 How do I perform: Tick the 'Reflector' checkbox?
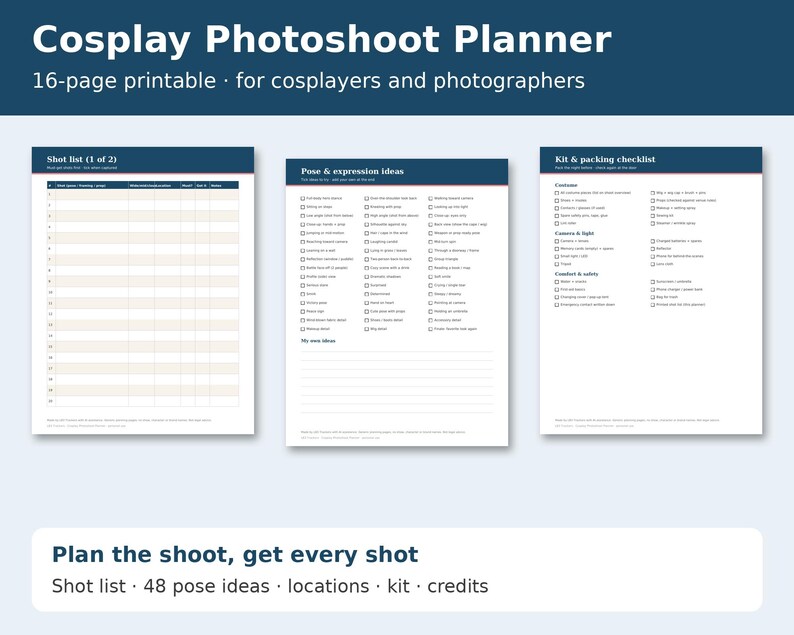click(653, 249)
